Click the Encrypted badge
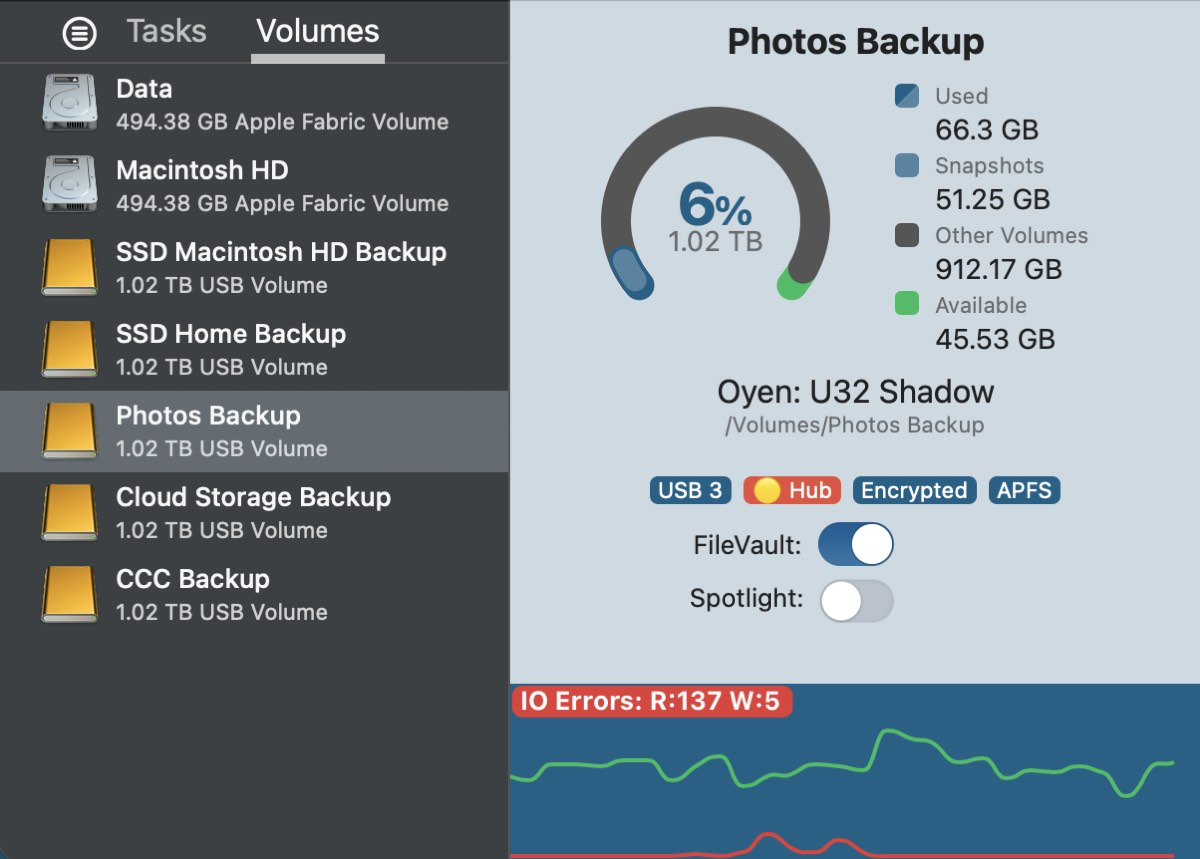The image size is (1200, 859). click(914, 490)
